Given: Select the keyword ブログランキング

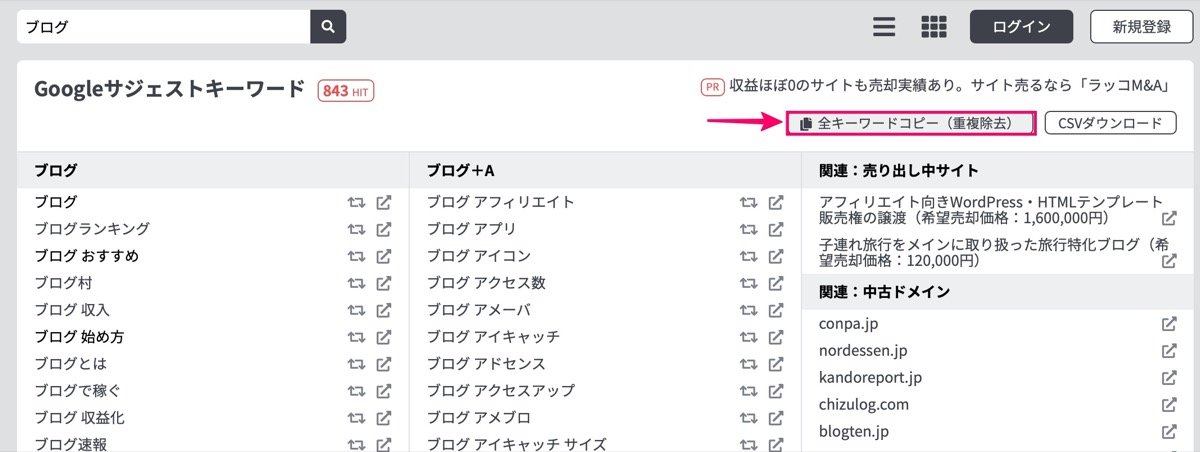Looking at the screenshot, I should tap(92, 229).
